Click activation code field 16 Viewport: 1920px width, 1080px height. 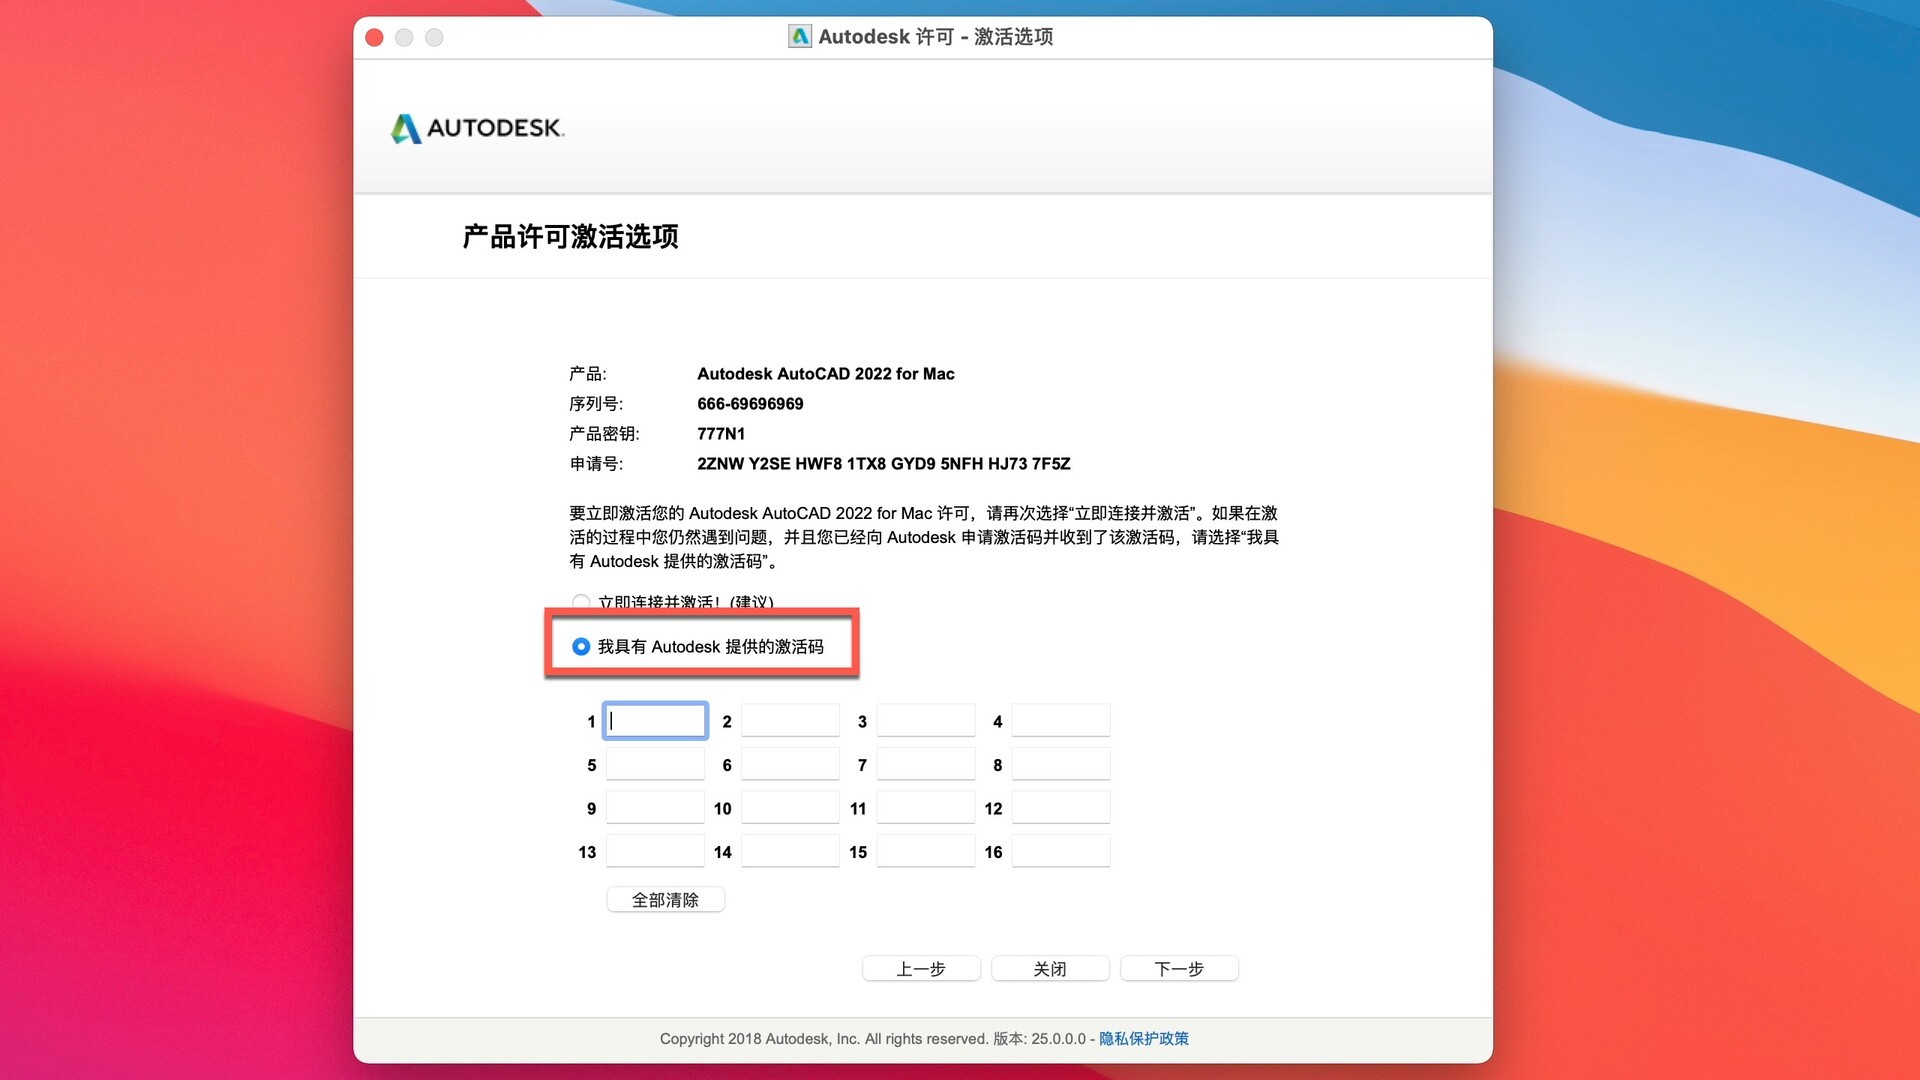1060,852
